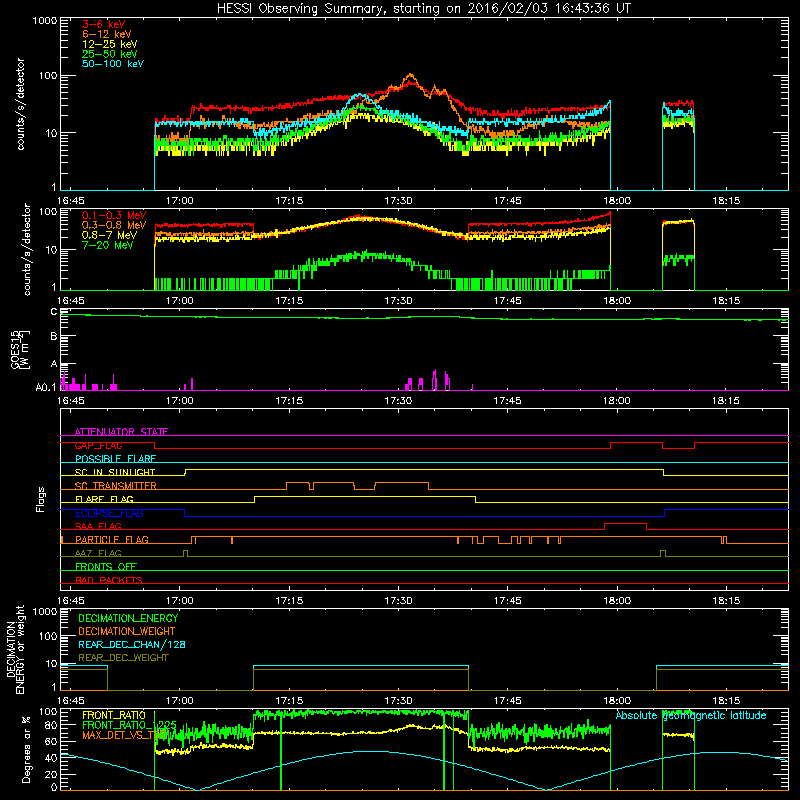Select the REAR_DEC_WEIGHT legend label
This screenshot has height=800, width=800.
123,658
